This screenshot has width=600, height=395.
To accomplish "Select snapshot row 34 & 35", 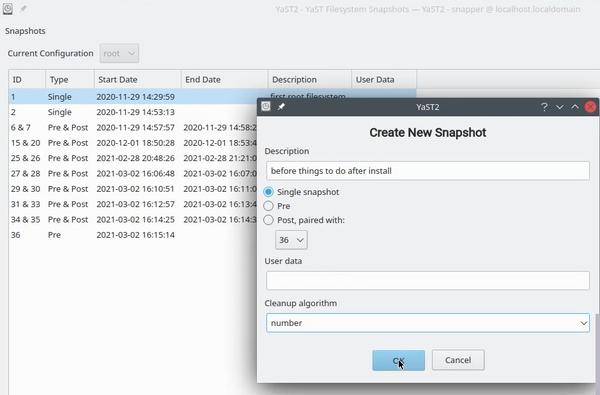I will [133, 219].
